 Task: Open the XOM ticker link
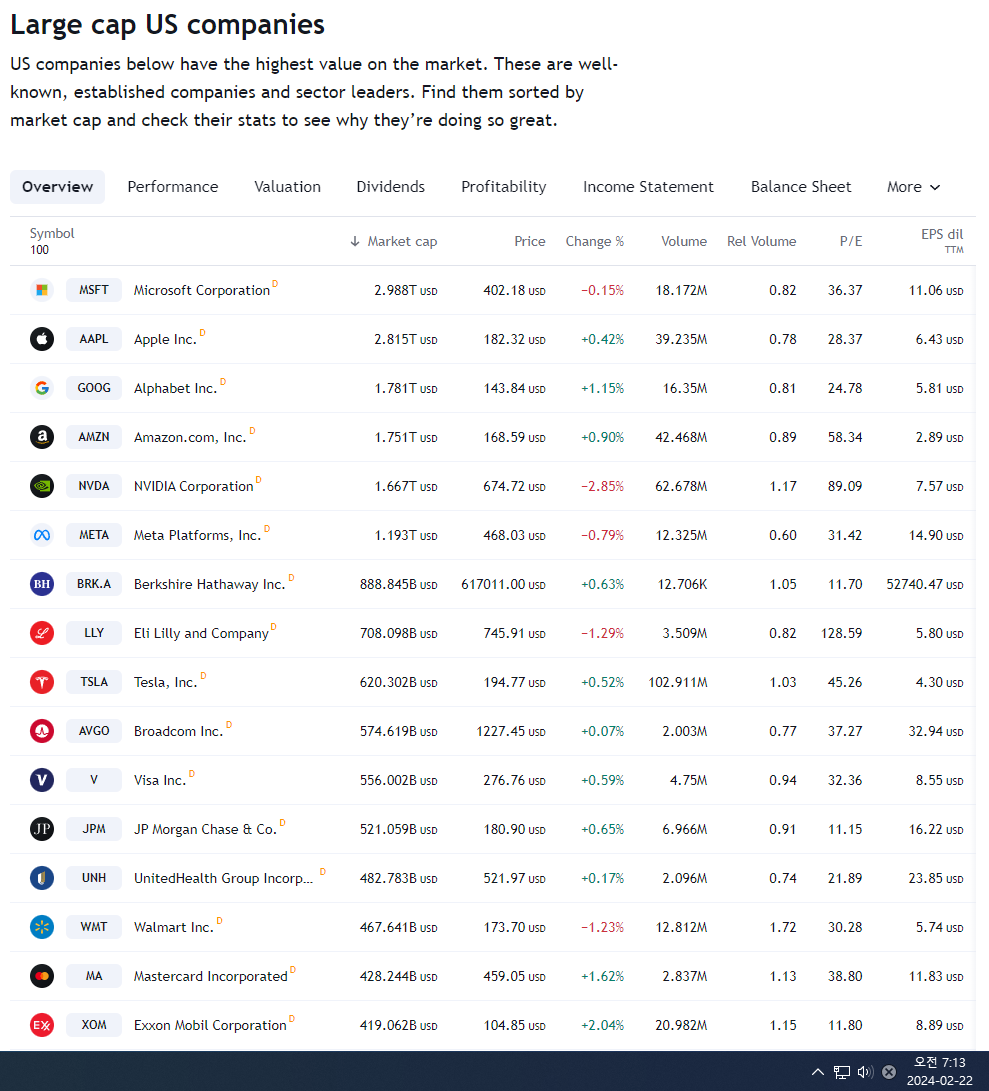[94, 1025]
